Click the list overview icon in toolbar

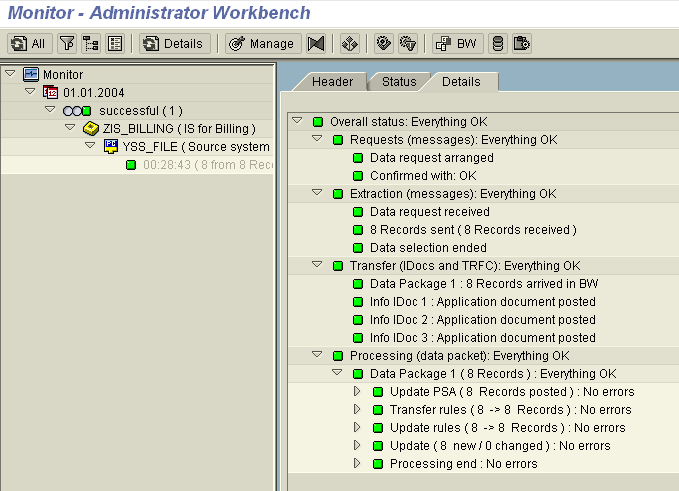click(115, 44)
